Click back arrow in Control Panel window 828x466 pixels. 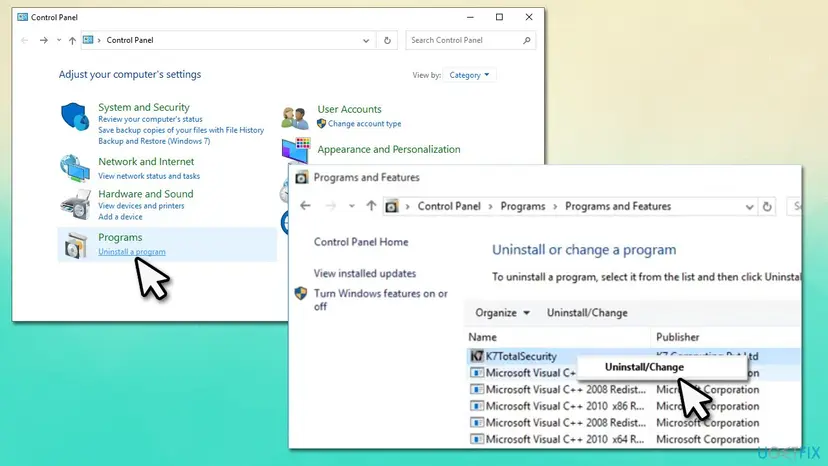pyautogui.click(x=24, y=40)
